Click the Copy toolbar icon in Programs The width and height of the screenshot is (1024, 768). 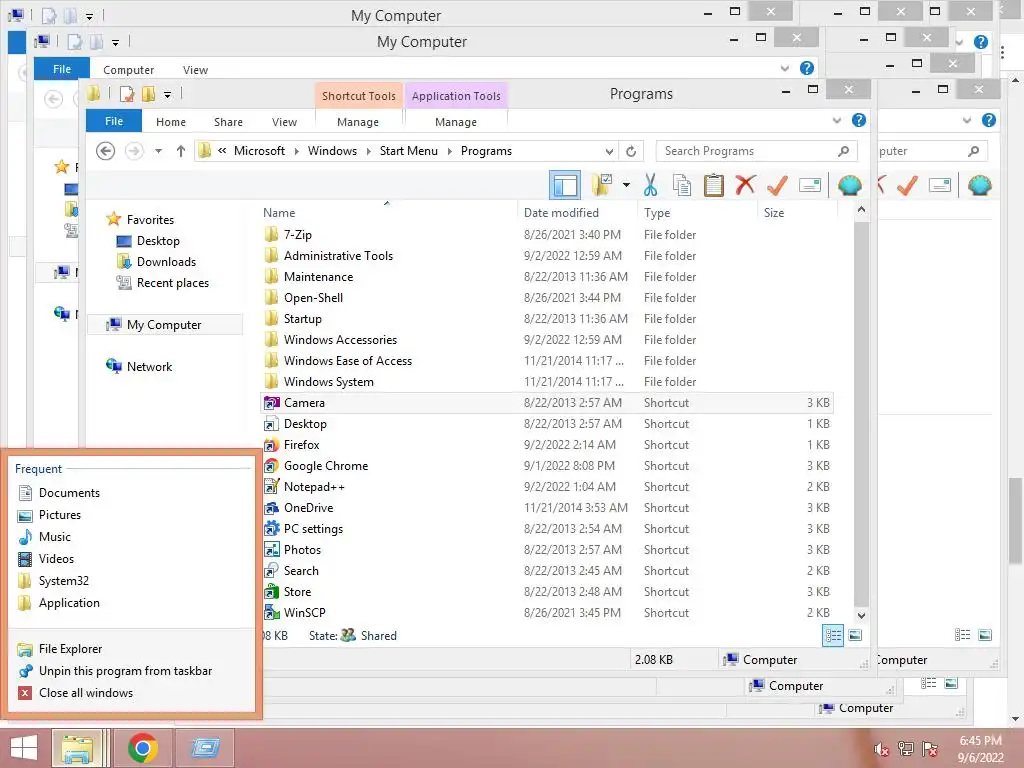tap(682, 185)
